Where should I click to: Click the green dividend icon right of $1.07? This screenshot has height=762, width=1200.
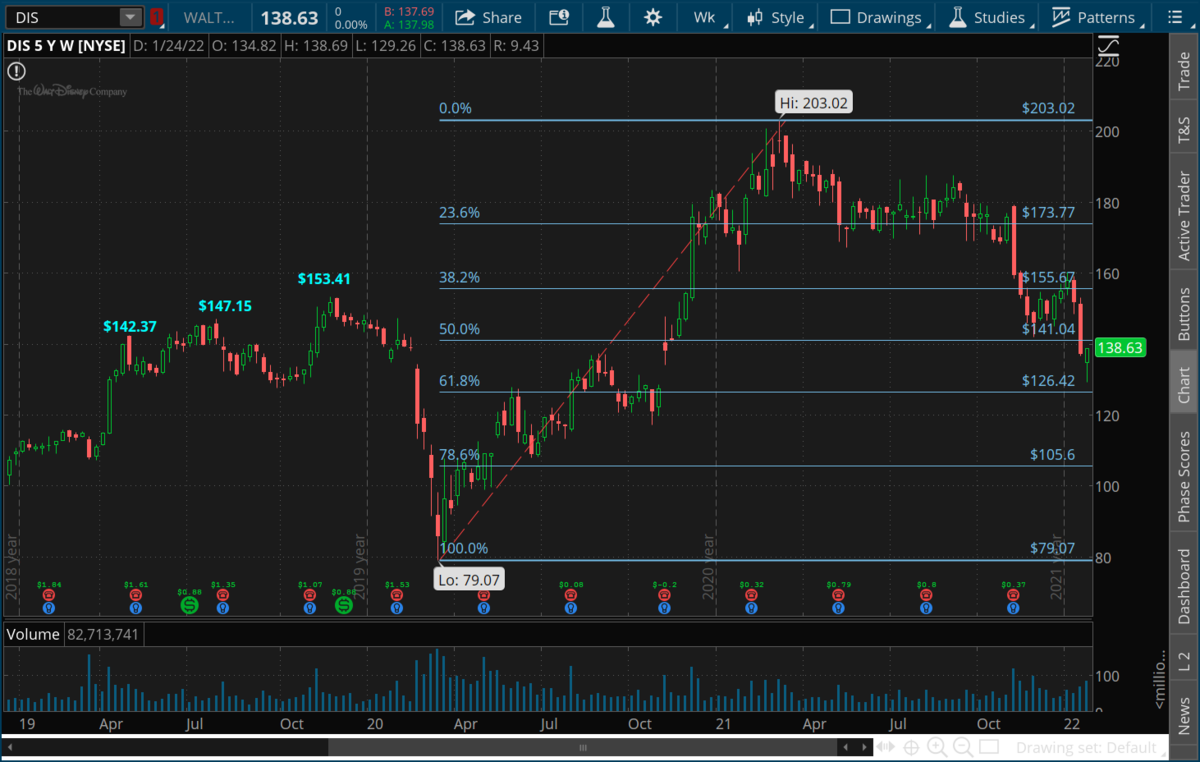(x=343, y=605)
